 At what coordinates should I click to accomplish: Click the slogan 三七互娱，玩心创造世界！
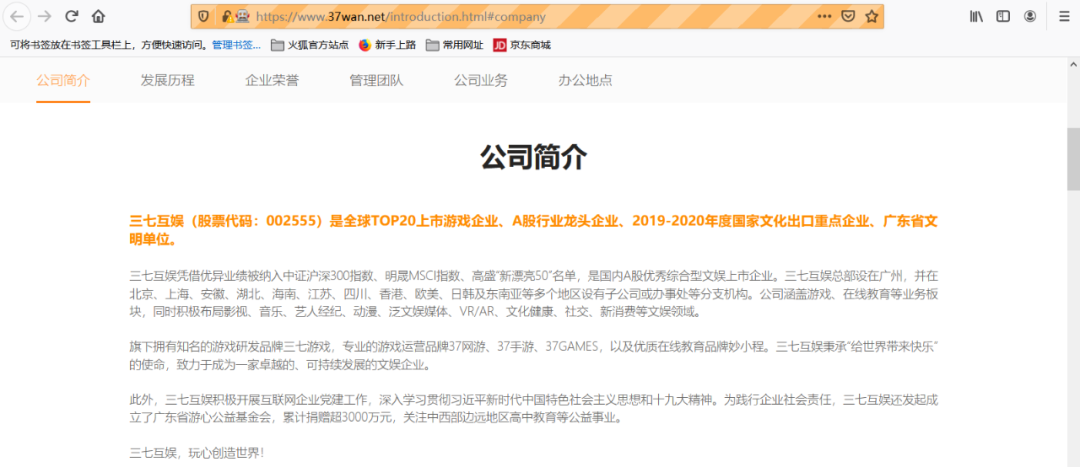(196, 453)
